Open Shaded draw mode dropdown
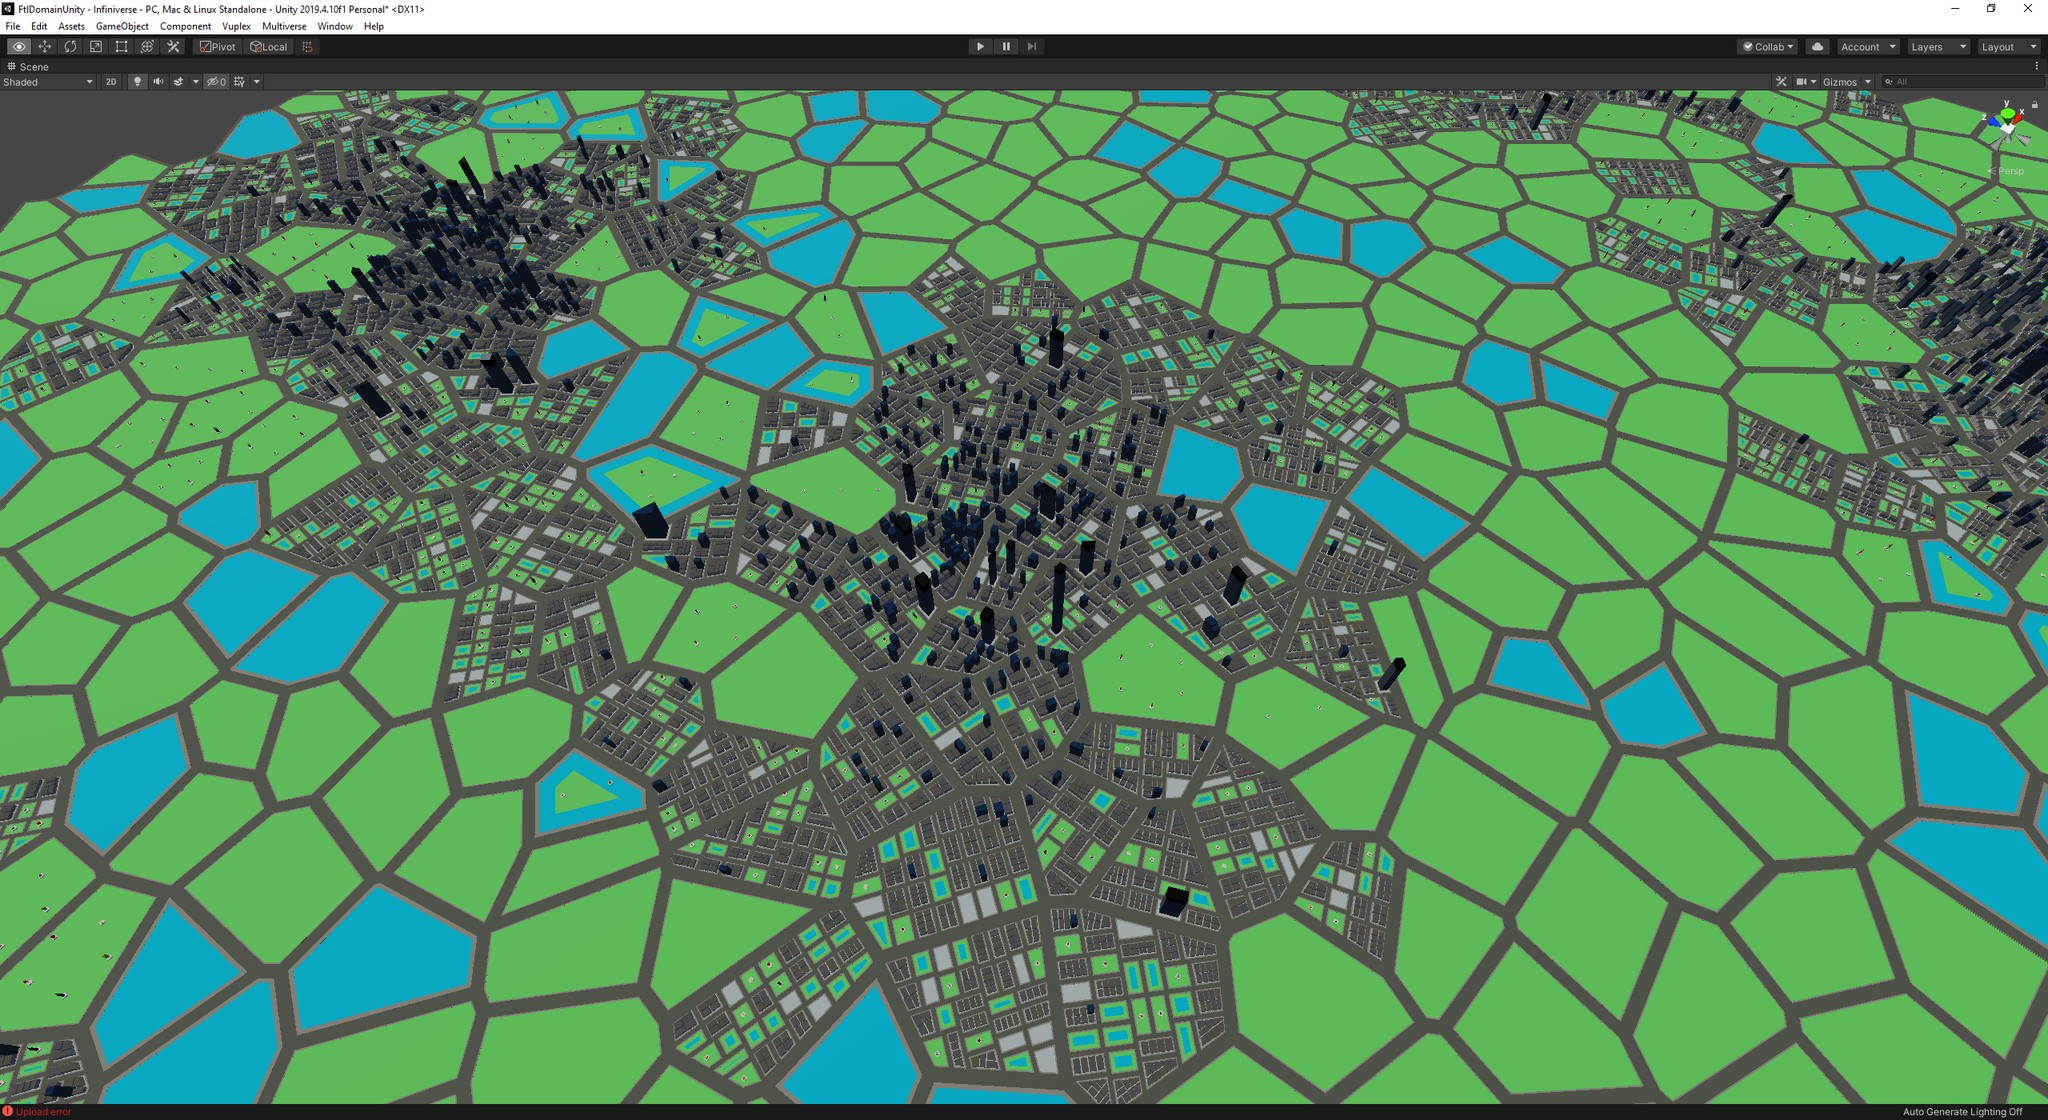This screenshot has height=1120, width=2048. (48, 82)
